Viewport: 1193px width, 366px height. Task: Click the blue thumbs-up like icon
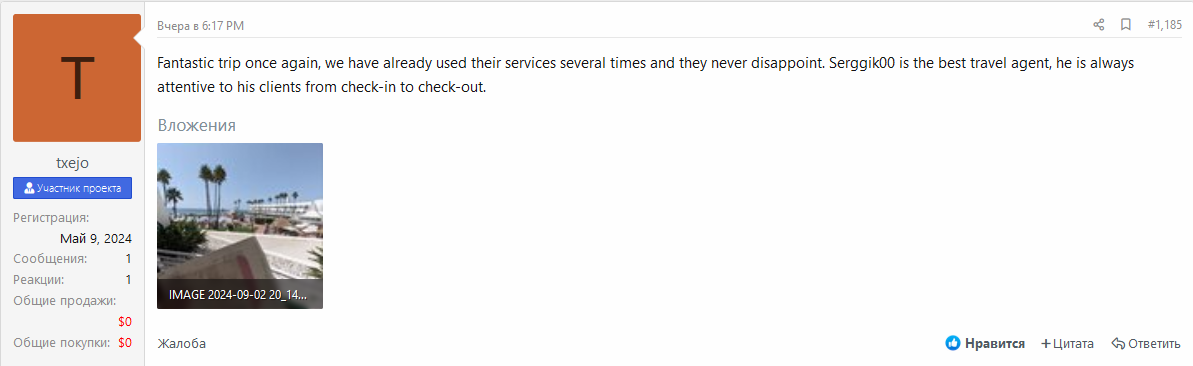(x=953, y=343)
